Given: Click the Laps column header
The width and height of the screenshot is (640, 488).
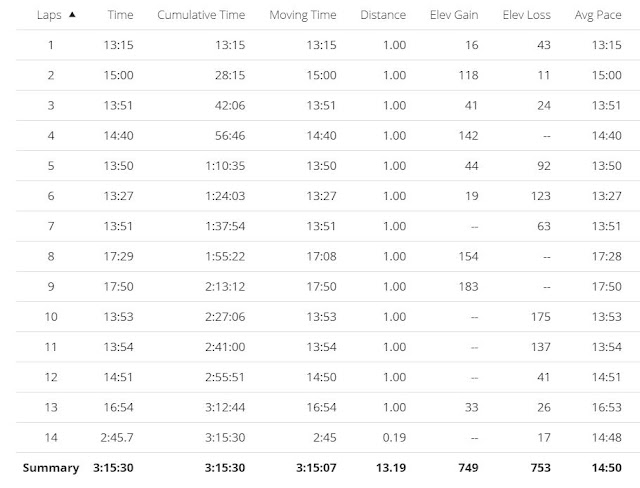Looking at the screenshot, I should (49, 15).
